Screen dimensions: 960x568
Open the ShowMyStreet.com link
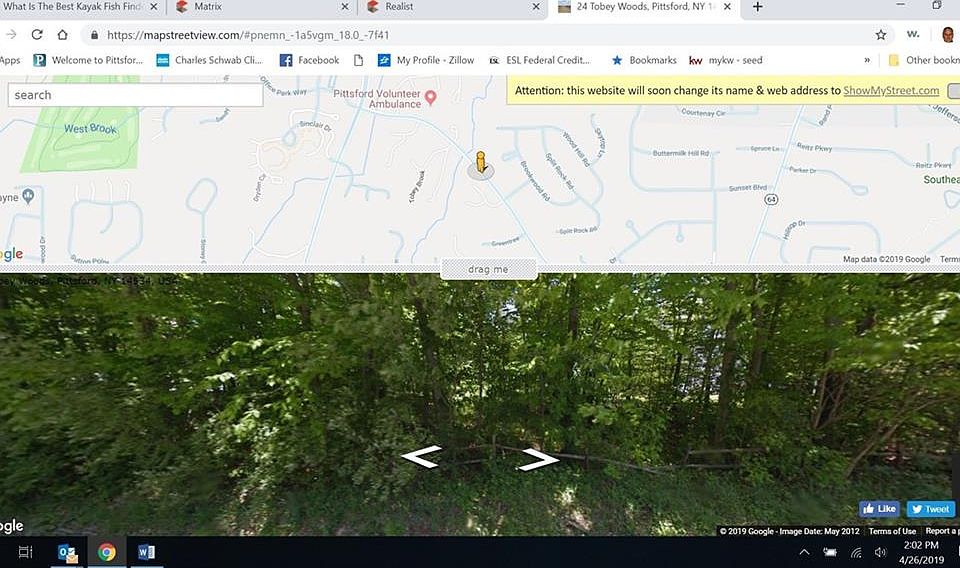point(891,91)
